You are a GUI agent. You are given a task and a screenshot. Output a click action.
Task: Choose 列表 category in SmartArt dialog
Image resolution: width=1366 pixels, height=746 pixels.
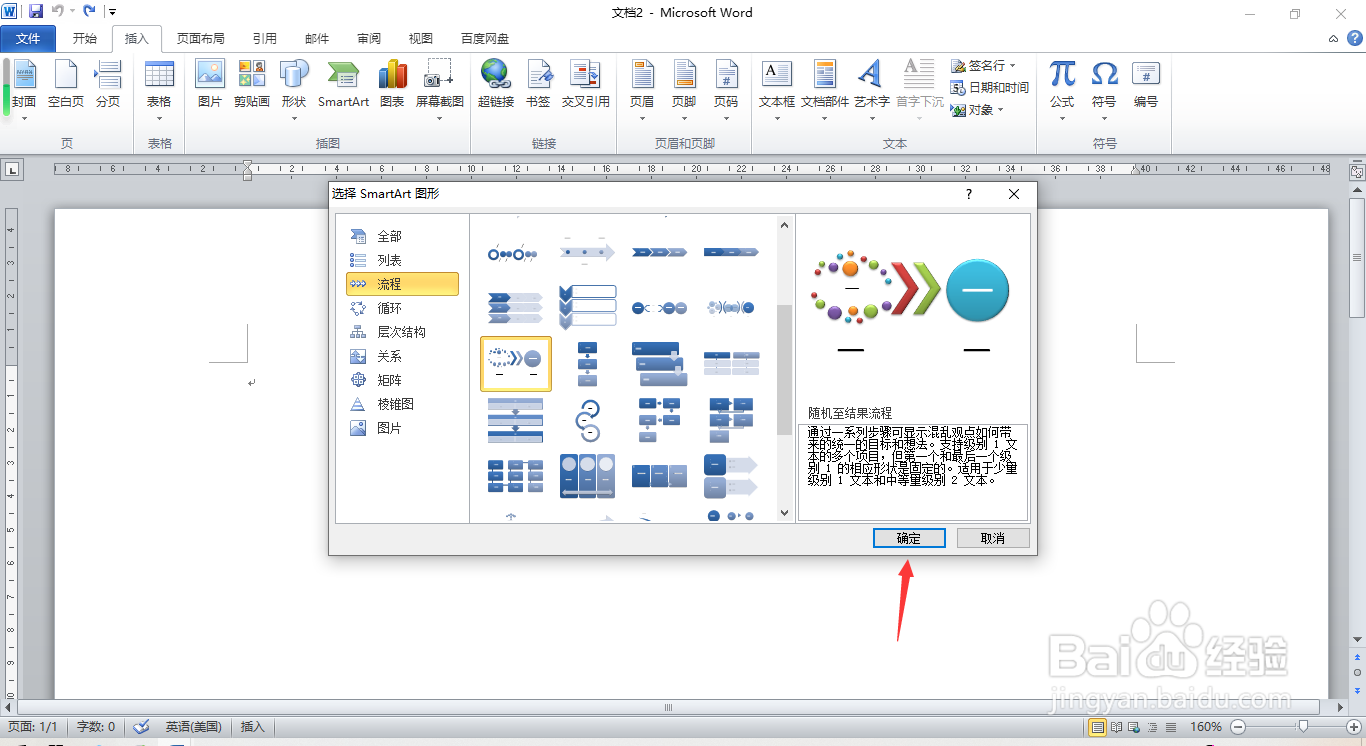point(402,260)
